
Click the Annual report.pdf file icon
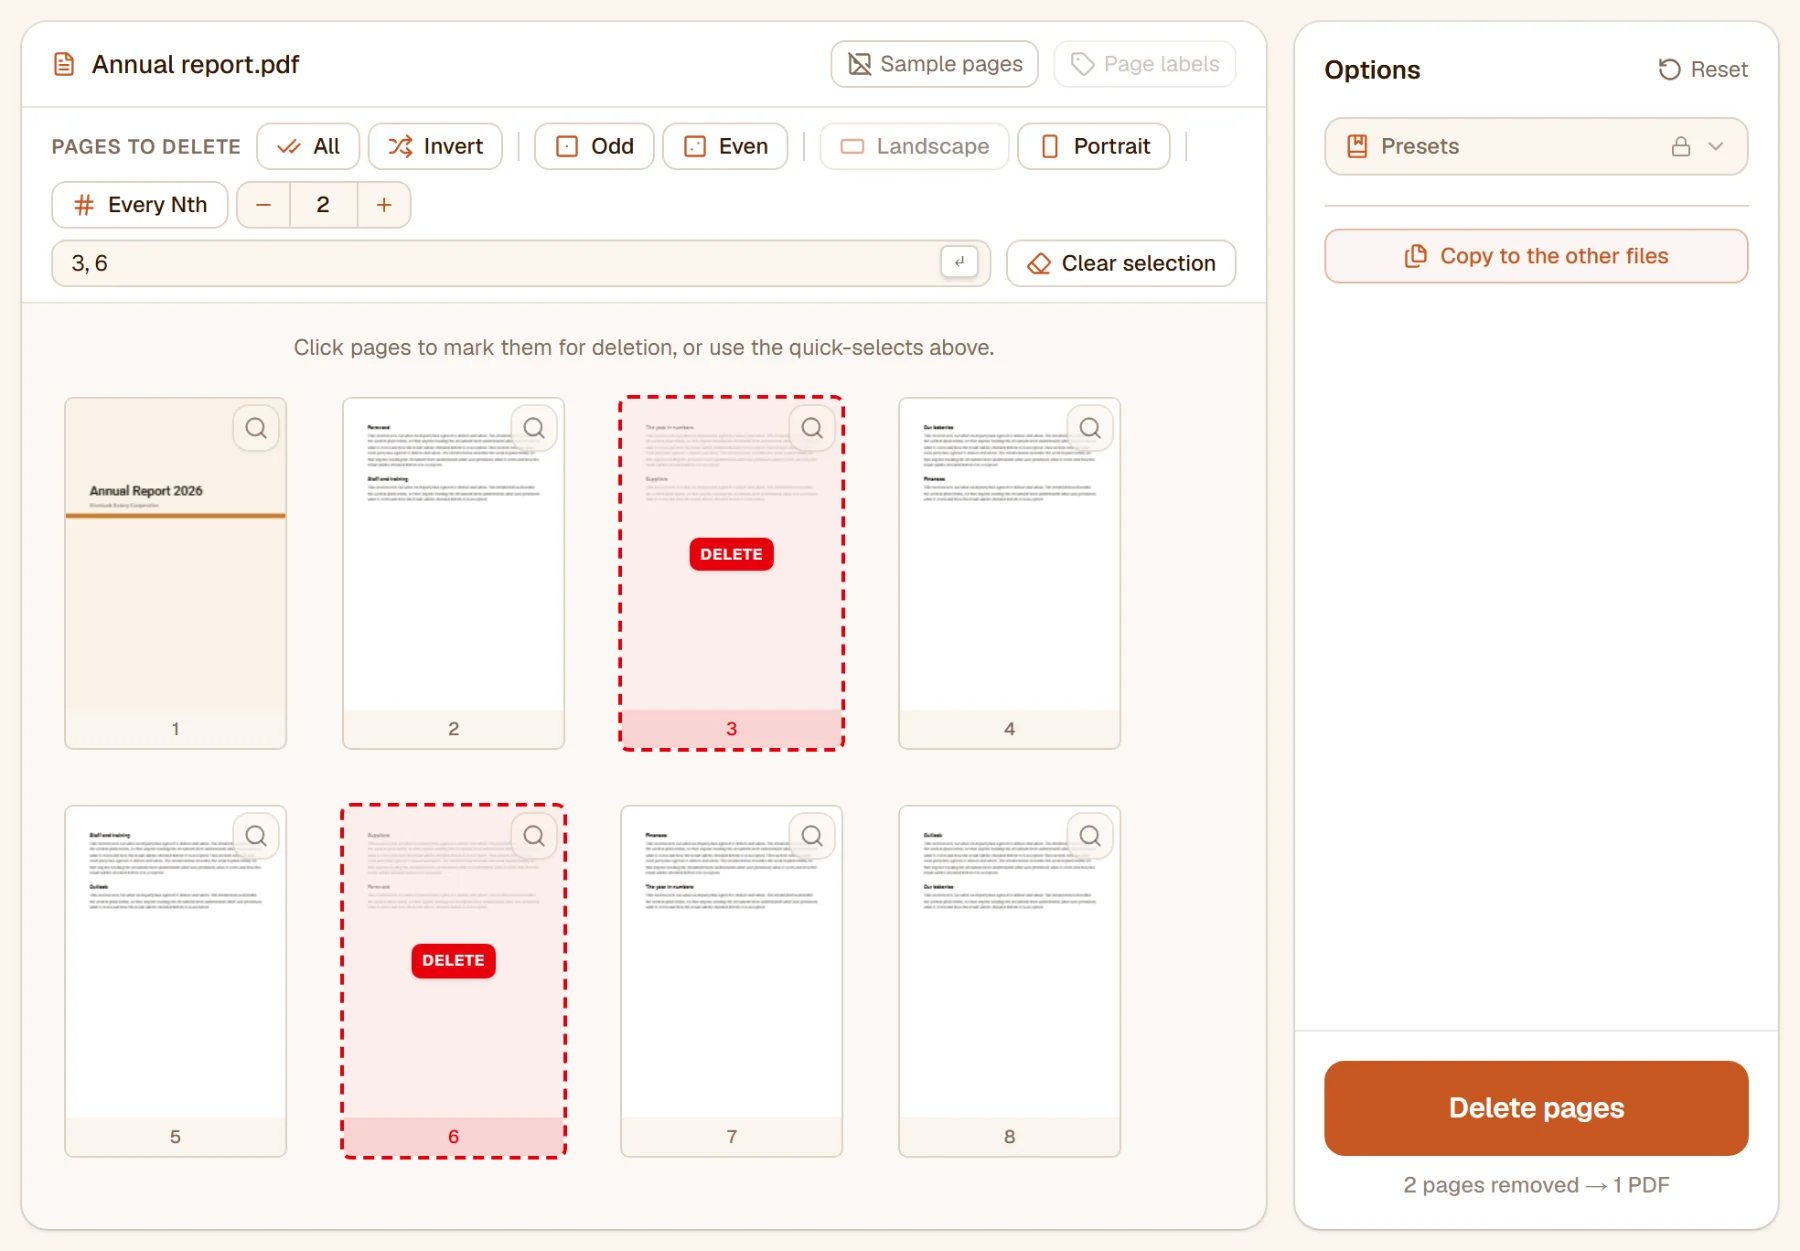pyautogui.click(x=64, y=65)
